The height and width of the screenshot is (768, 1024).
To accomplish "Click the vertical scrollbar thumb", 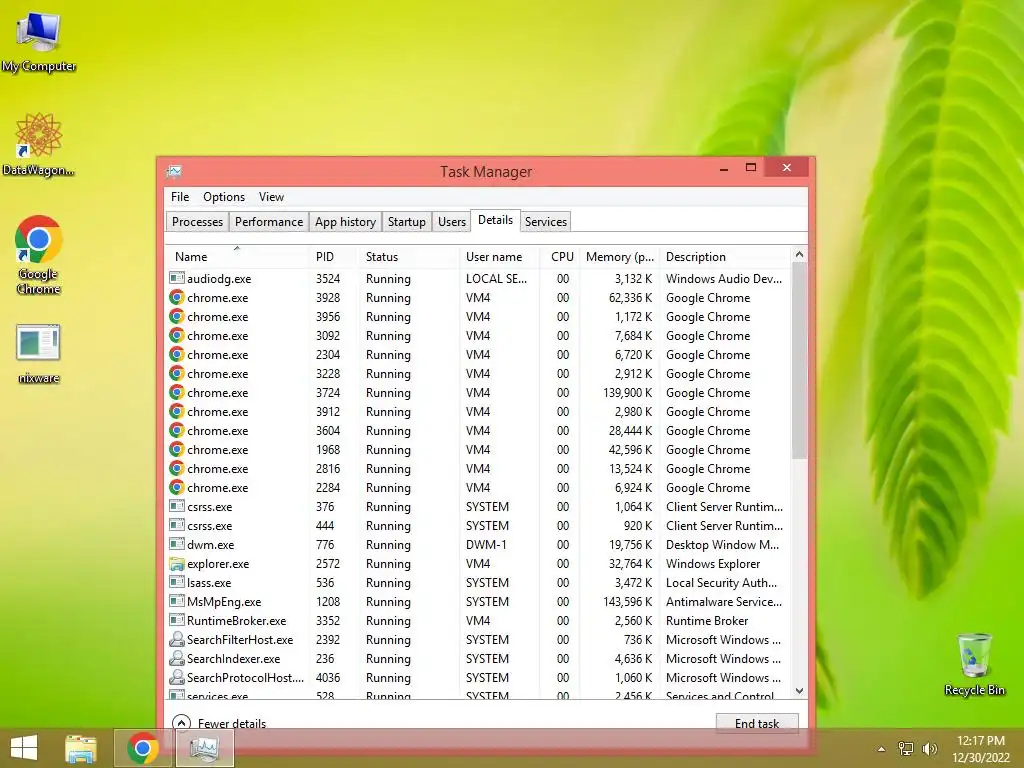I will tap(799, 360).
